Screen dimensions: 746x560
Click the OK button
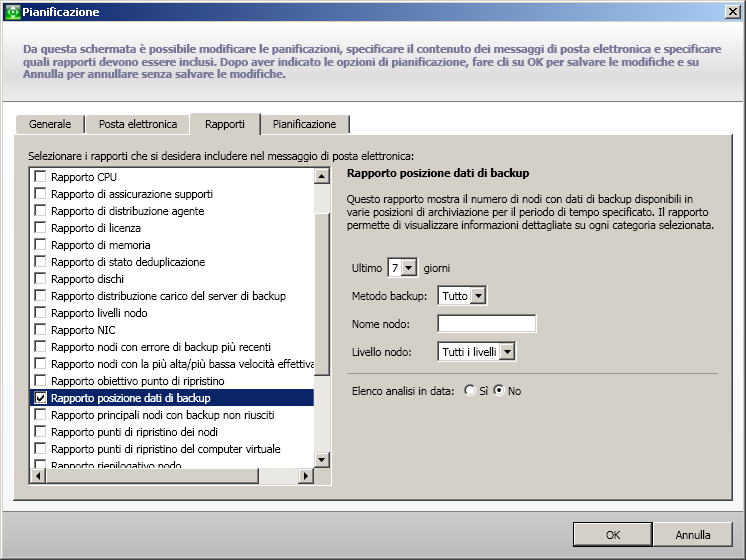[613, 535]
